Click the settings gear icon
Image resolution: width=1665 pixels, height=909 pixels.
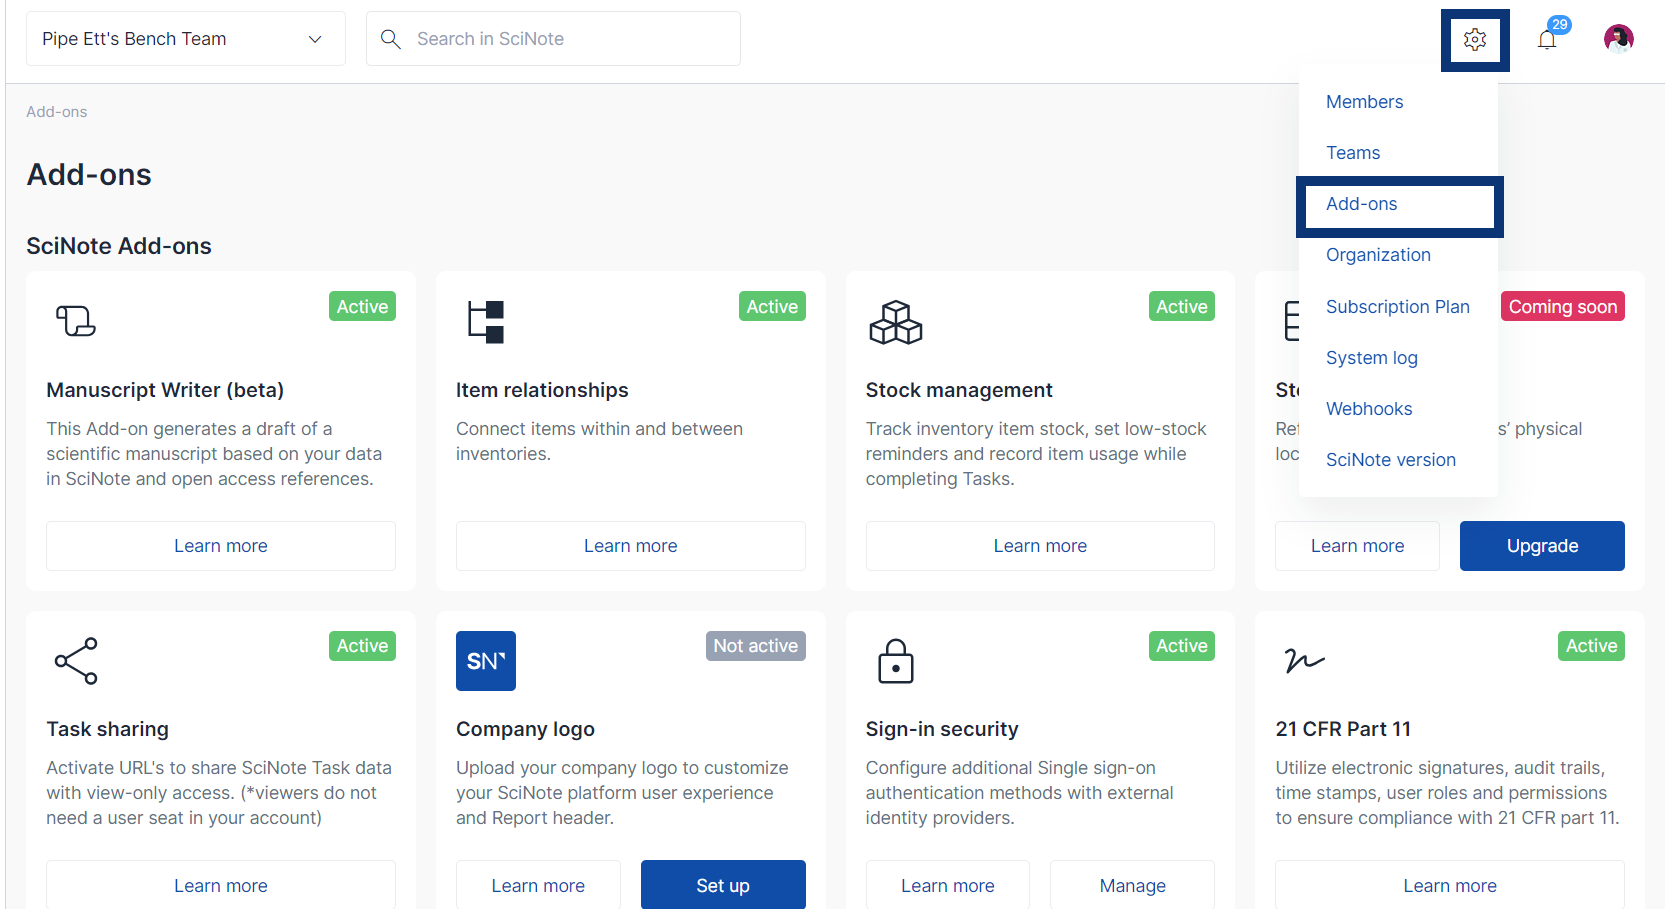tap(1474, 40)
